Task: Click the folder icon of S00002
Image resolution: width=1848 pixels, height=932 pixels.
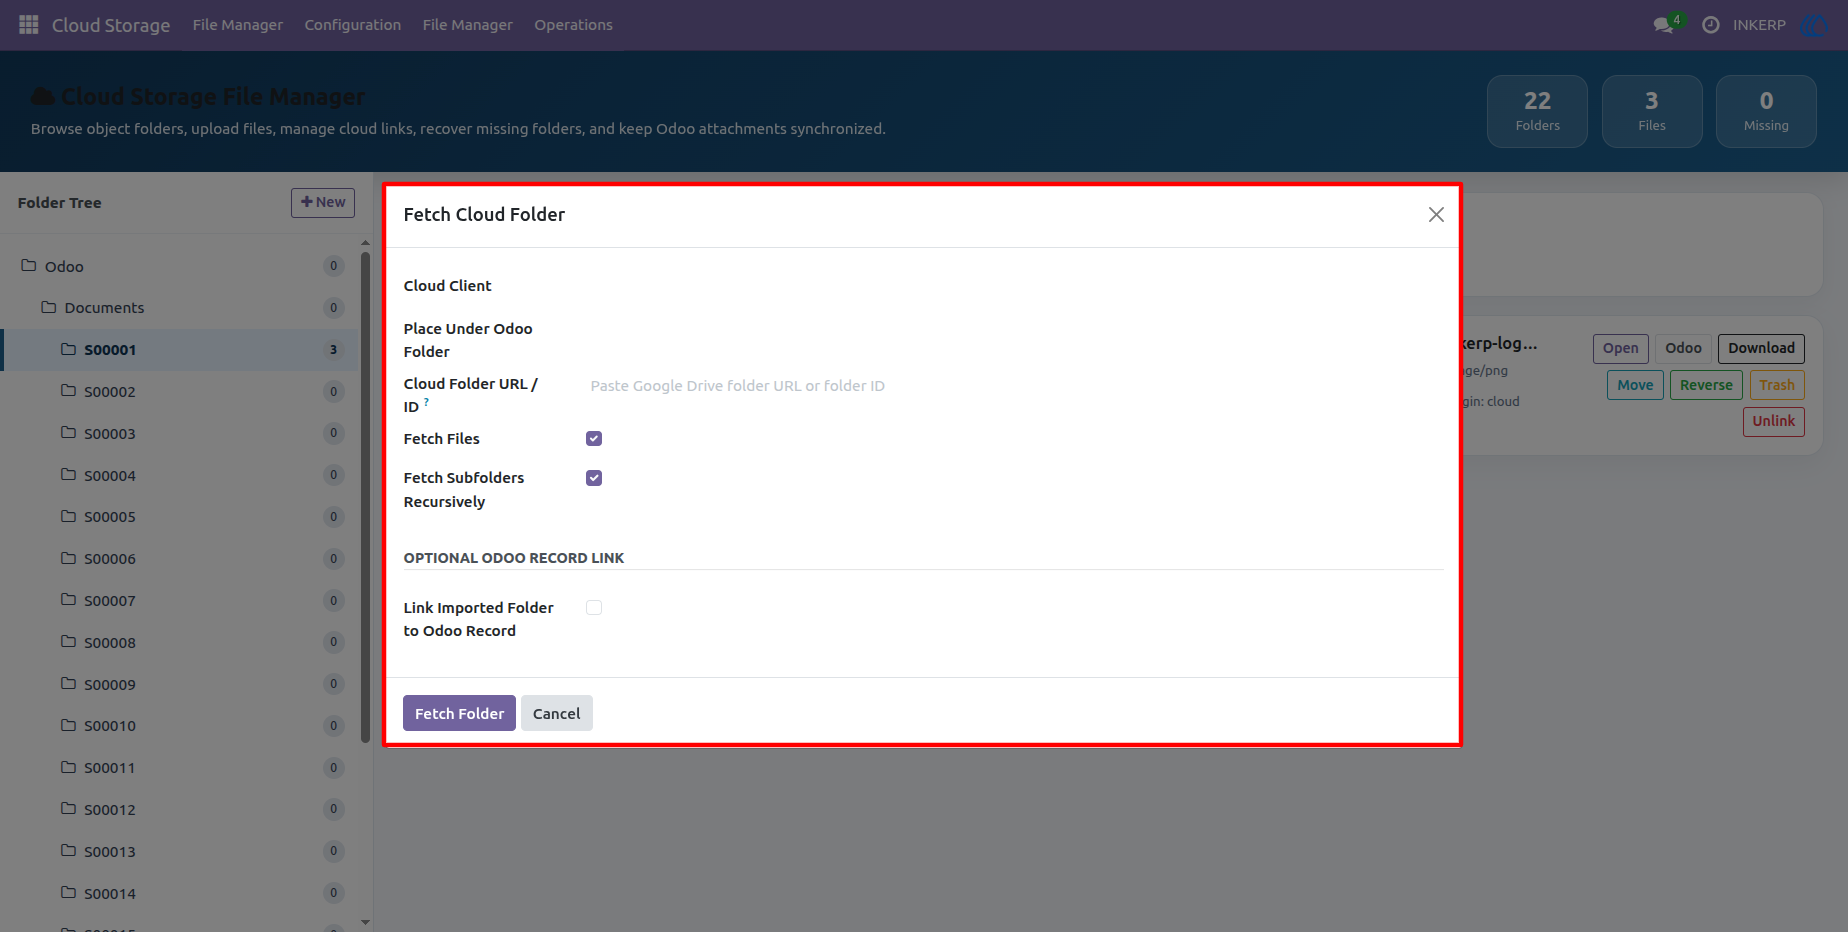Action: [69, 391]
